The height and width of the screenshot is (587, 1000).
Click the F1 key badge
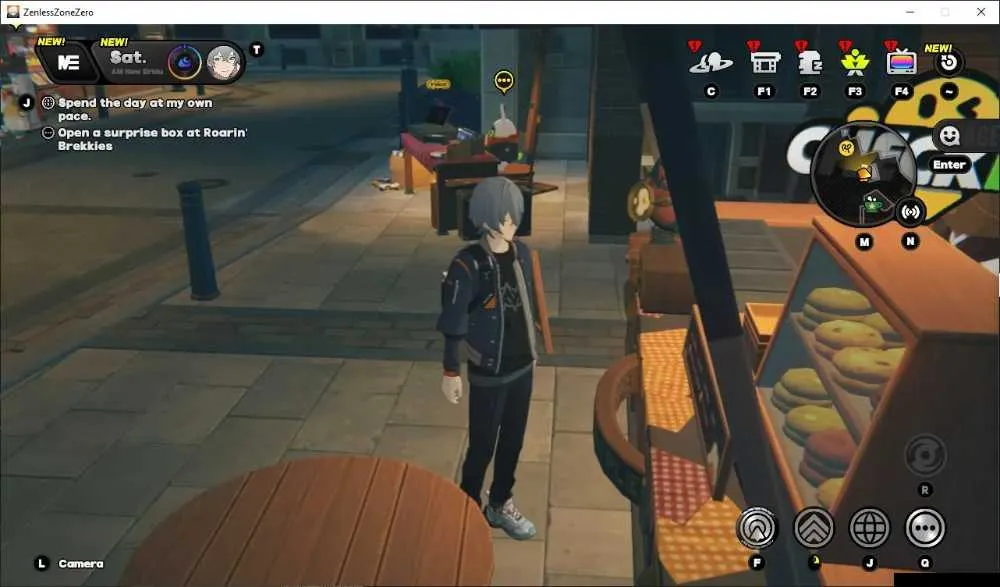tap(764, 91)
